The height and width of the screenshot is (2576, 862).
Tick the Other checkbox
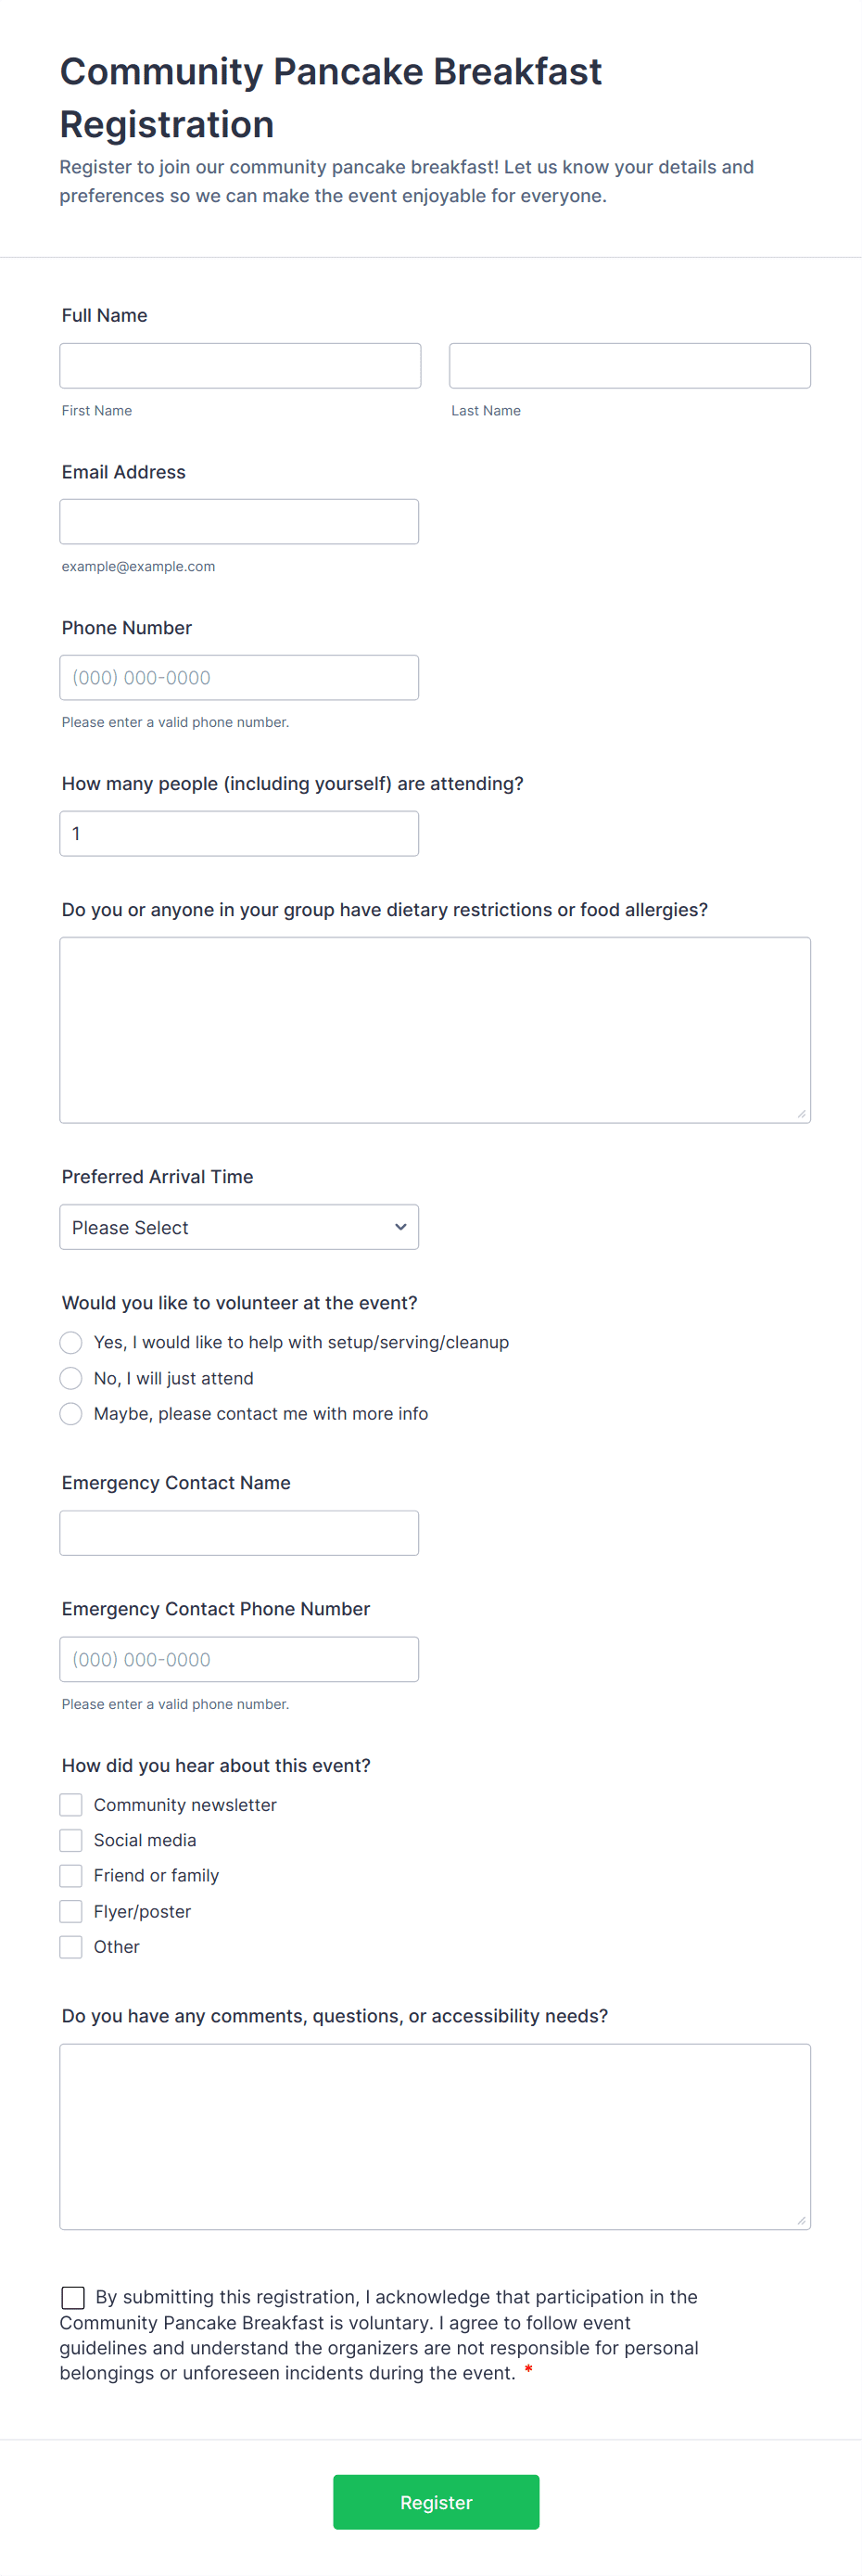(x=71, y=1947)
